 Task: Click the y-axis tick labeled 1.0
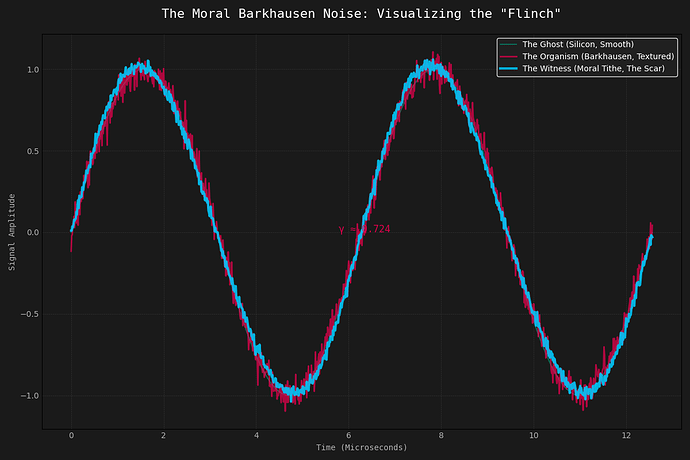tap(31, 70)
